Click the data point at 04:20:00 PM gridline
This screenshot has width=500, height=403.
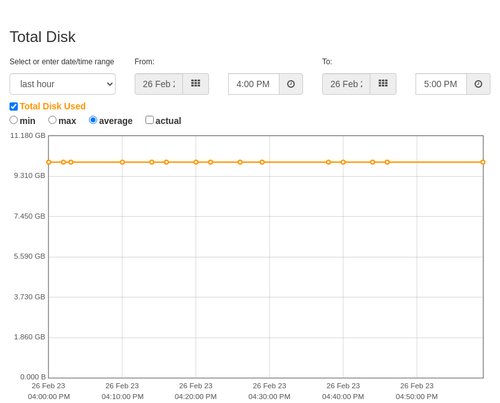(196, 162)
